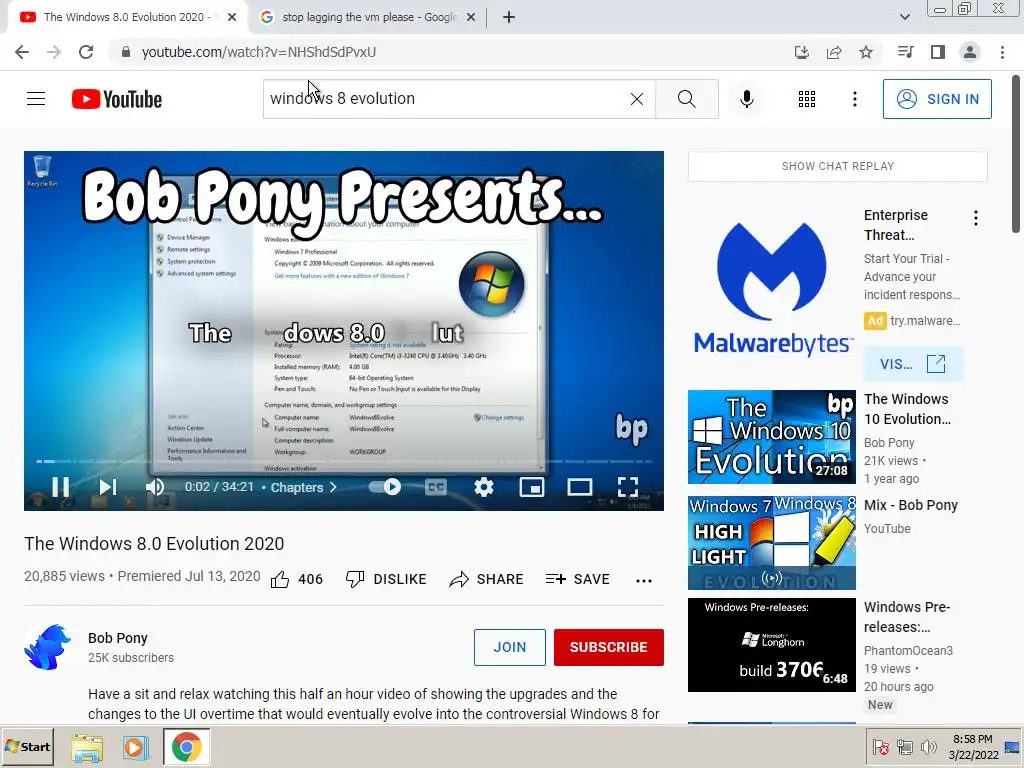Subscribe to Bob Pony
The height and width of the screenshot is (768, 1024).
tap(609, 647)
